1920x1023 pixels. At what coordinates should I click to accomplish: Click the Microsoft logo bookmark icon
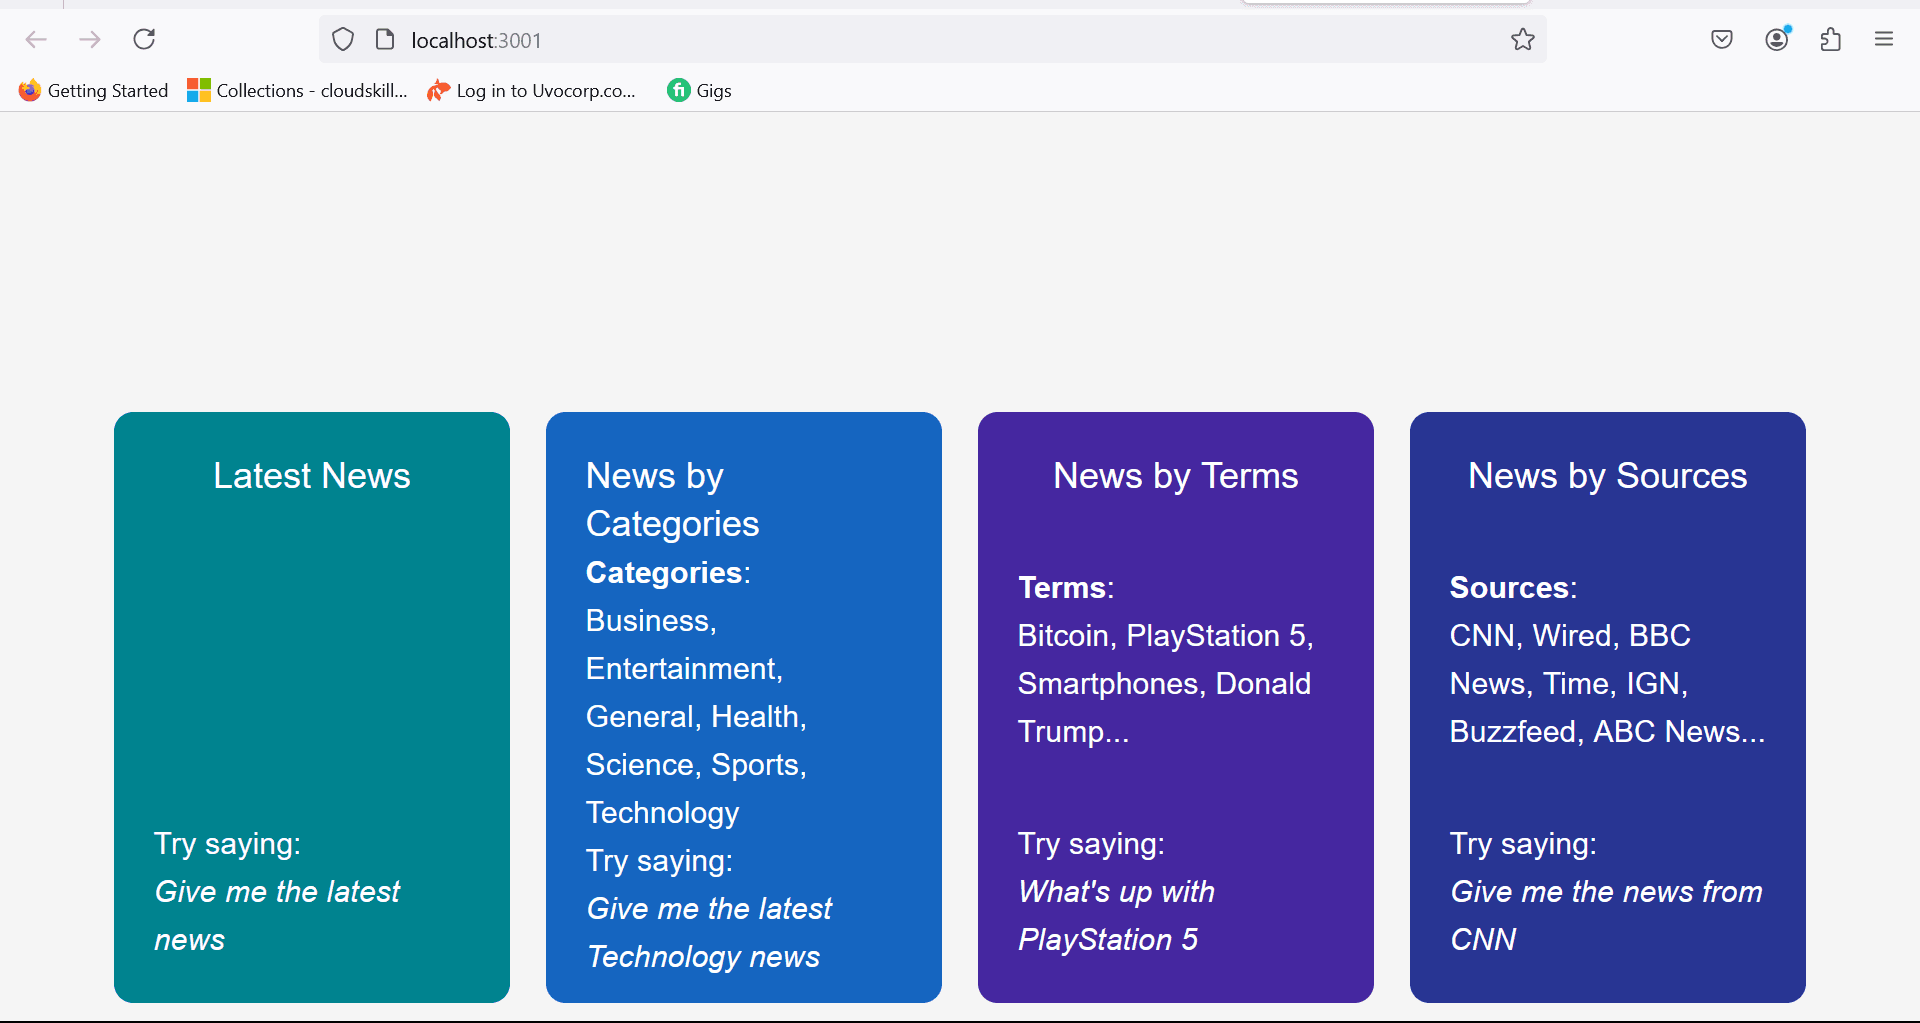click(x=199, y=91)
